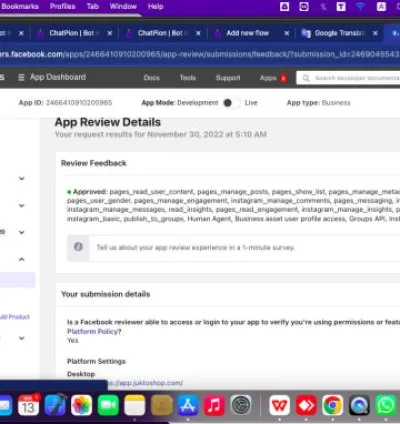400x424 pixels.
Task: Open the Window menu
Action: tap(123, 6)
